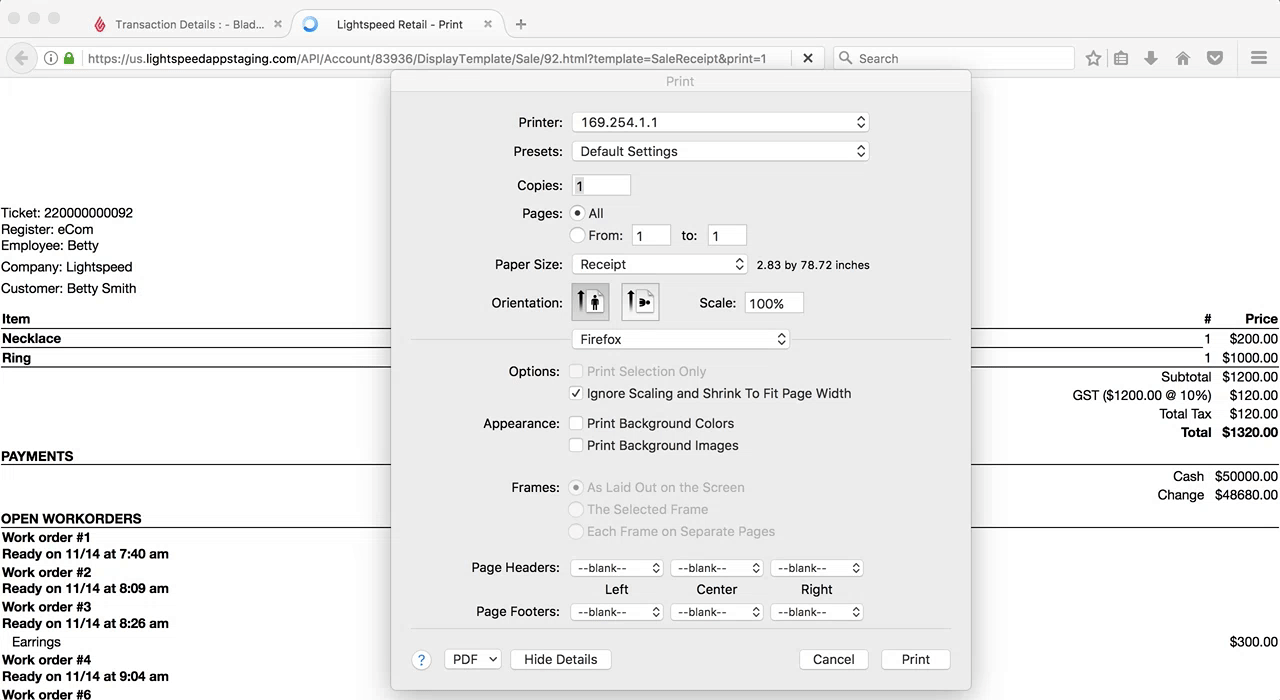Click the From page number field
Viewport: 1280px width, 700px height.
[651, 235]
